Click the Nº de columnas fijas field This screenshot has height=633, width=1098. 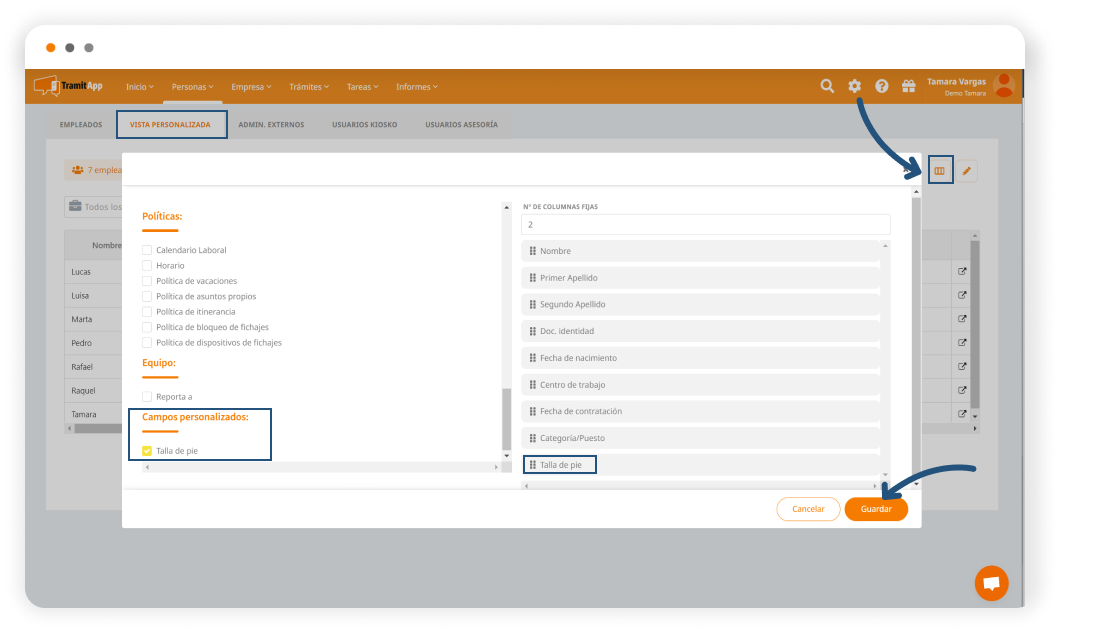tap(705, 225)
